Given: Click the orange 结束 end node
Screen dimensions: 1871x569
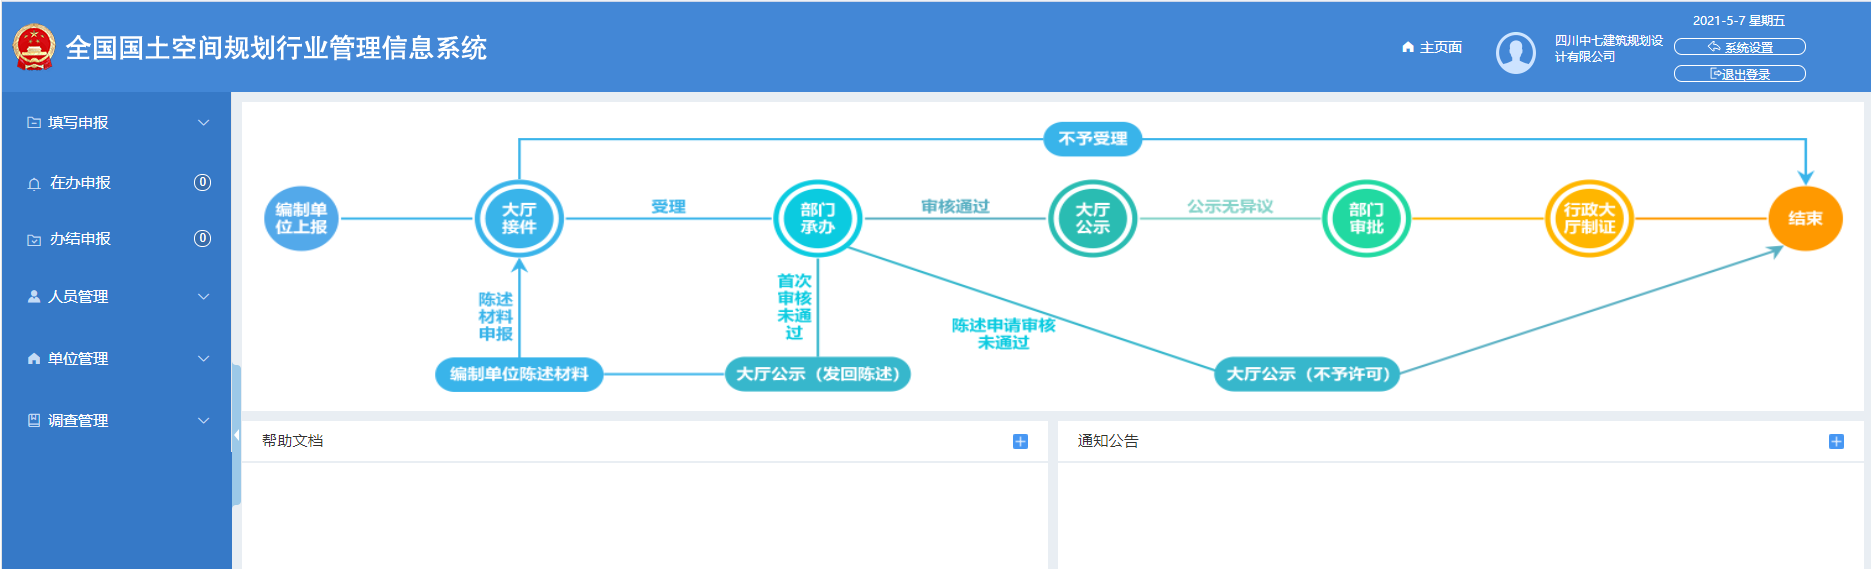Looking at the screenshot, I should (x=1805, y=218).
